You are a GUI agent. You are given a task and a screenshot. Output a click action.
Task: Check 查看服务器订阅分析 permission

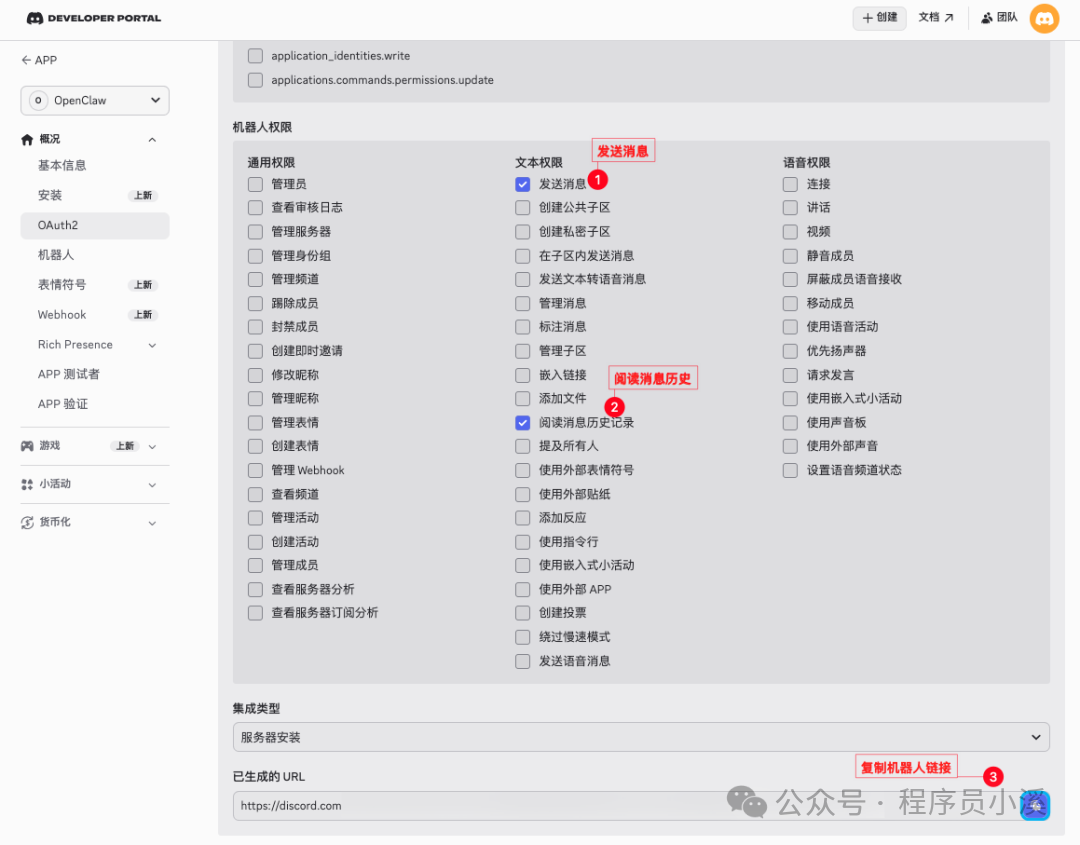click(256, 612)
